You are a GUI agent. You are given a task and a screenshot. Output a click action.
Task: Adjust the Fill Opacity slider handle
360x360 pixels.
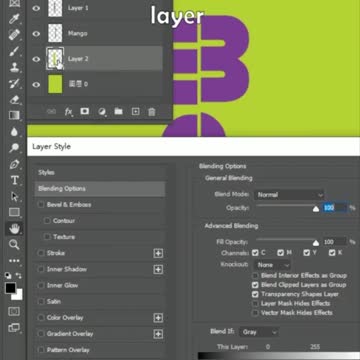point(316,243)
